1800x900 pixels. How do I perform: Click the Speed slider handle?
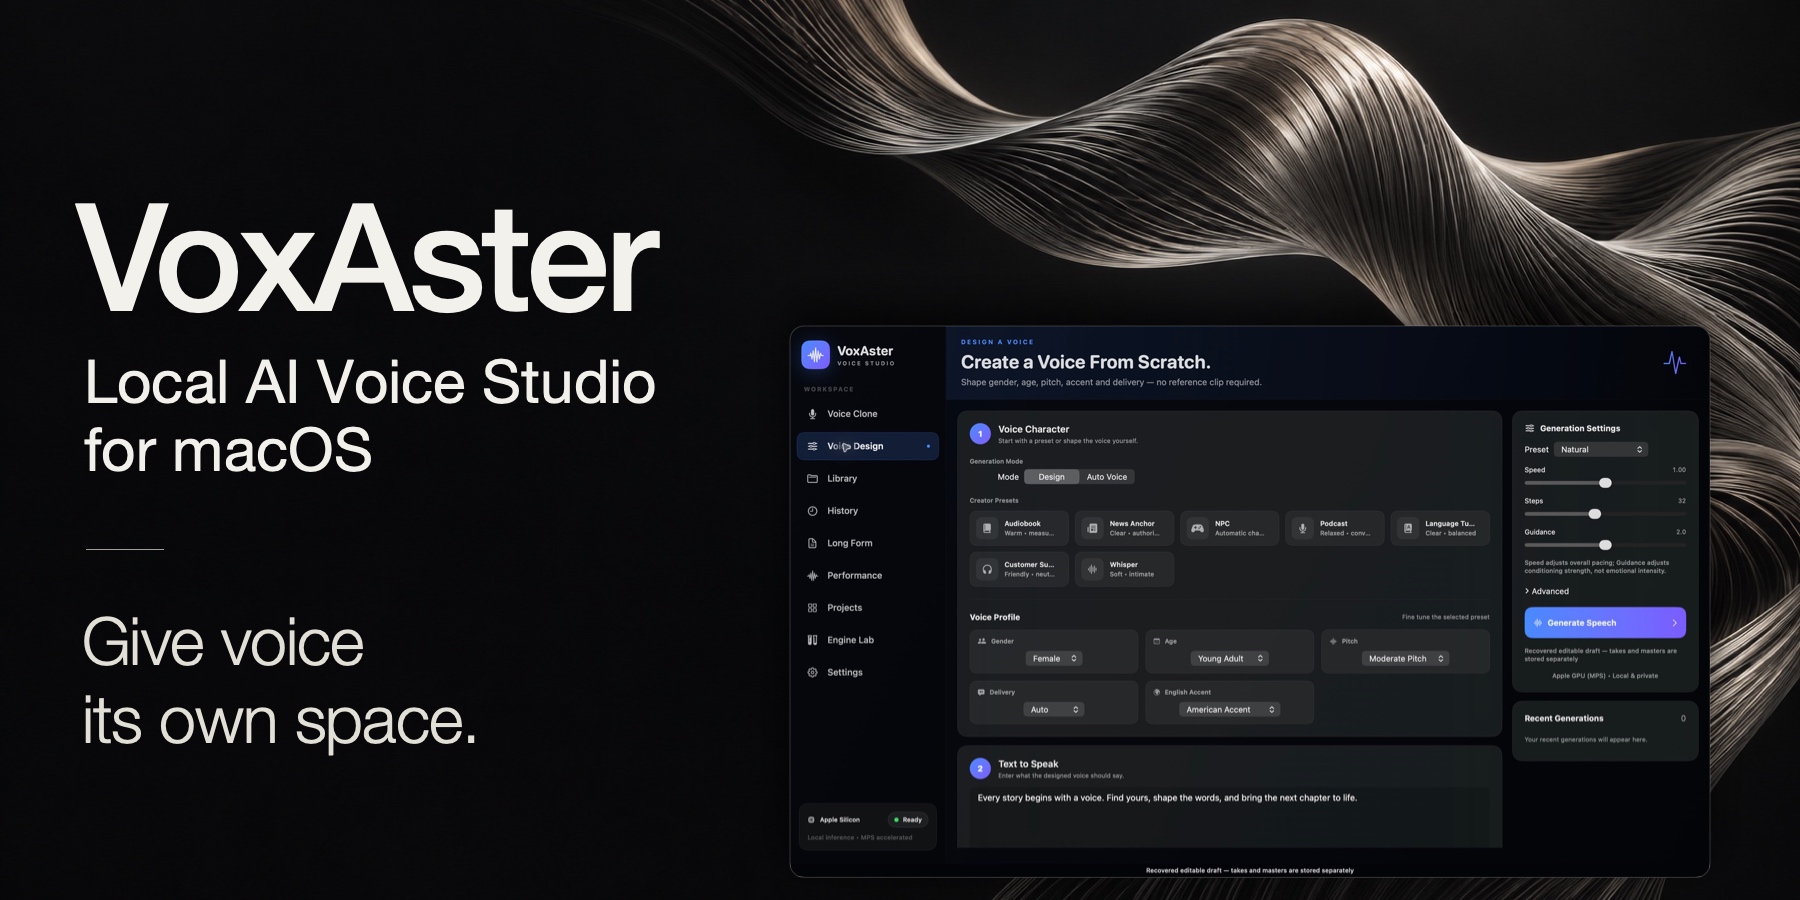tap(1605, 483)
